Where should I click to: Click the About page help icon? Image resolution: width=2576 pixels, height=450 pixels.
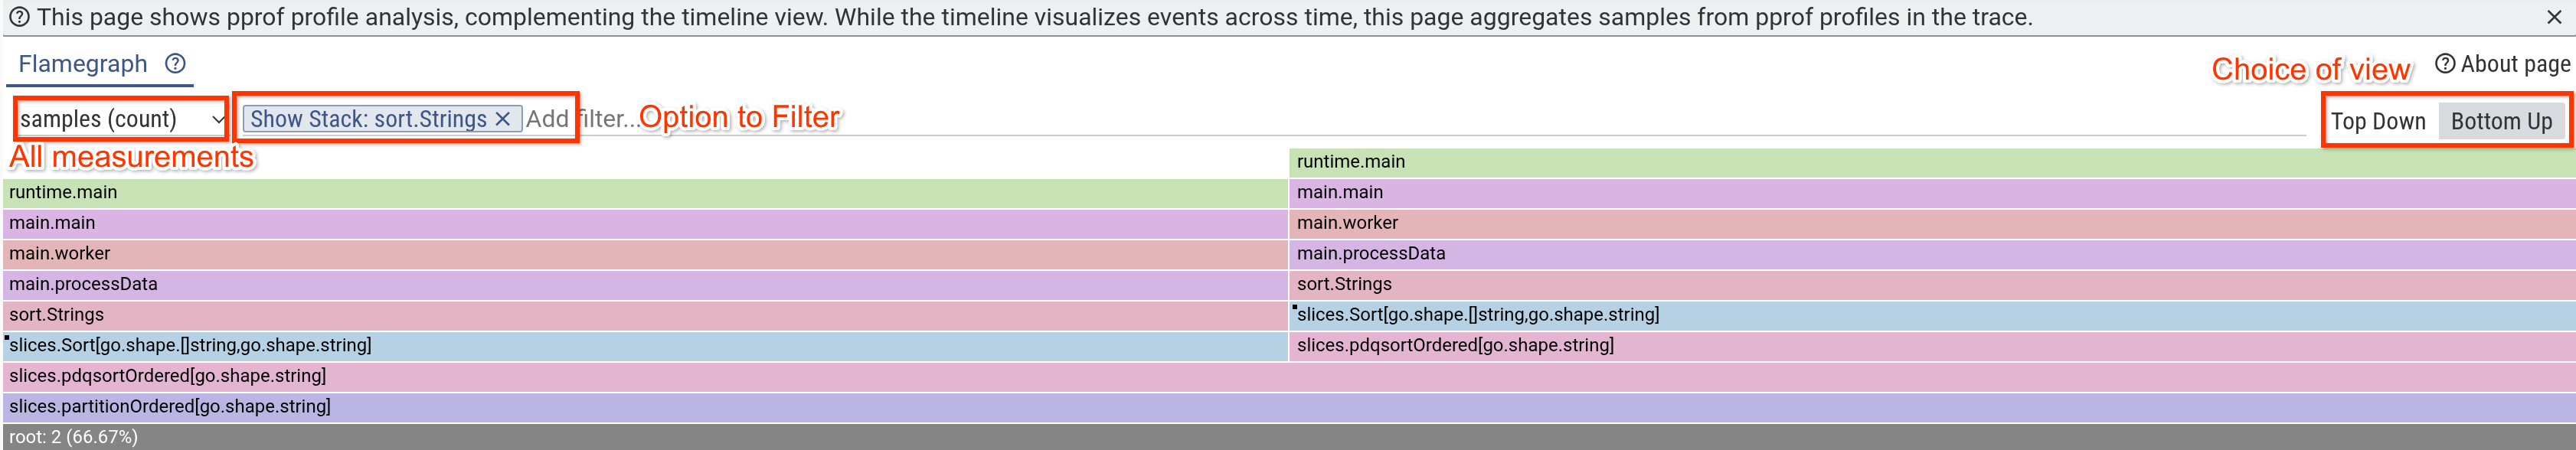tap(2444, 64)
